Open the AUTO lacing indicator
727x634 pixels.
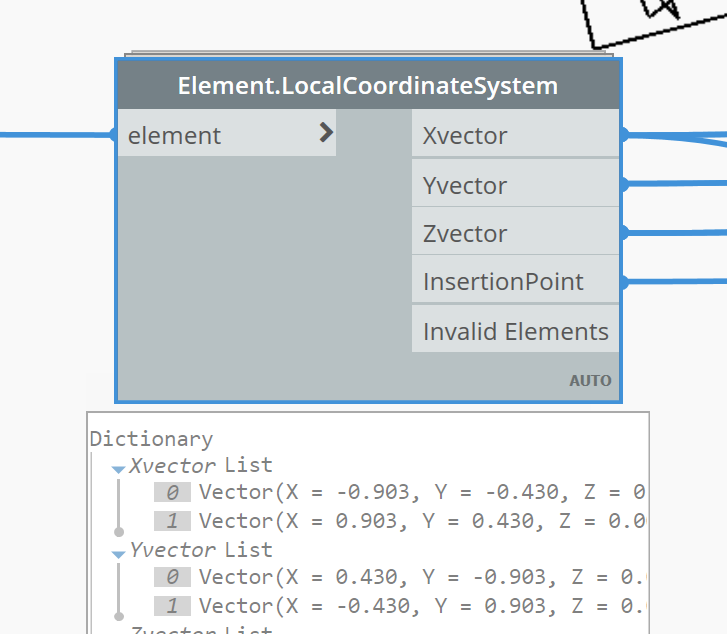(590, 380)
